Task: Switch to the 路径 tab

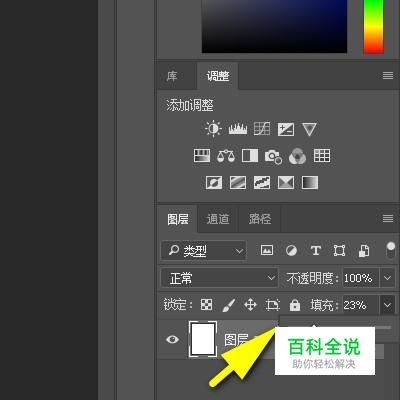Action: 260,219
